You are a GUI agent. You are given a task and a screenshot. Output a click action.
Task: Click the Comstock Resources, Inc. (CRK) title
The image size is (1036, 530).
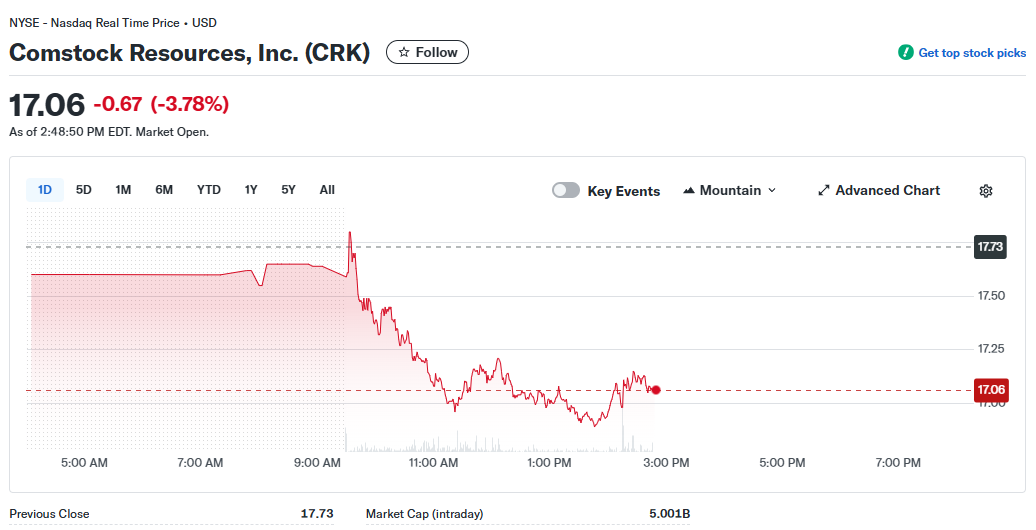click(190, 52)
